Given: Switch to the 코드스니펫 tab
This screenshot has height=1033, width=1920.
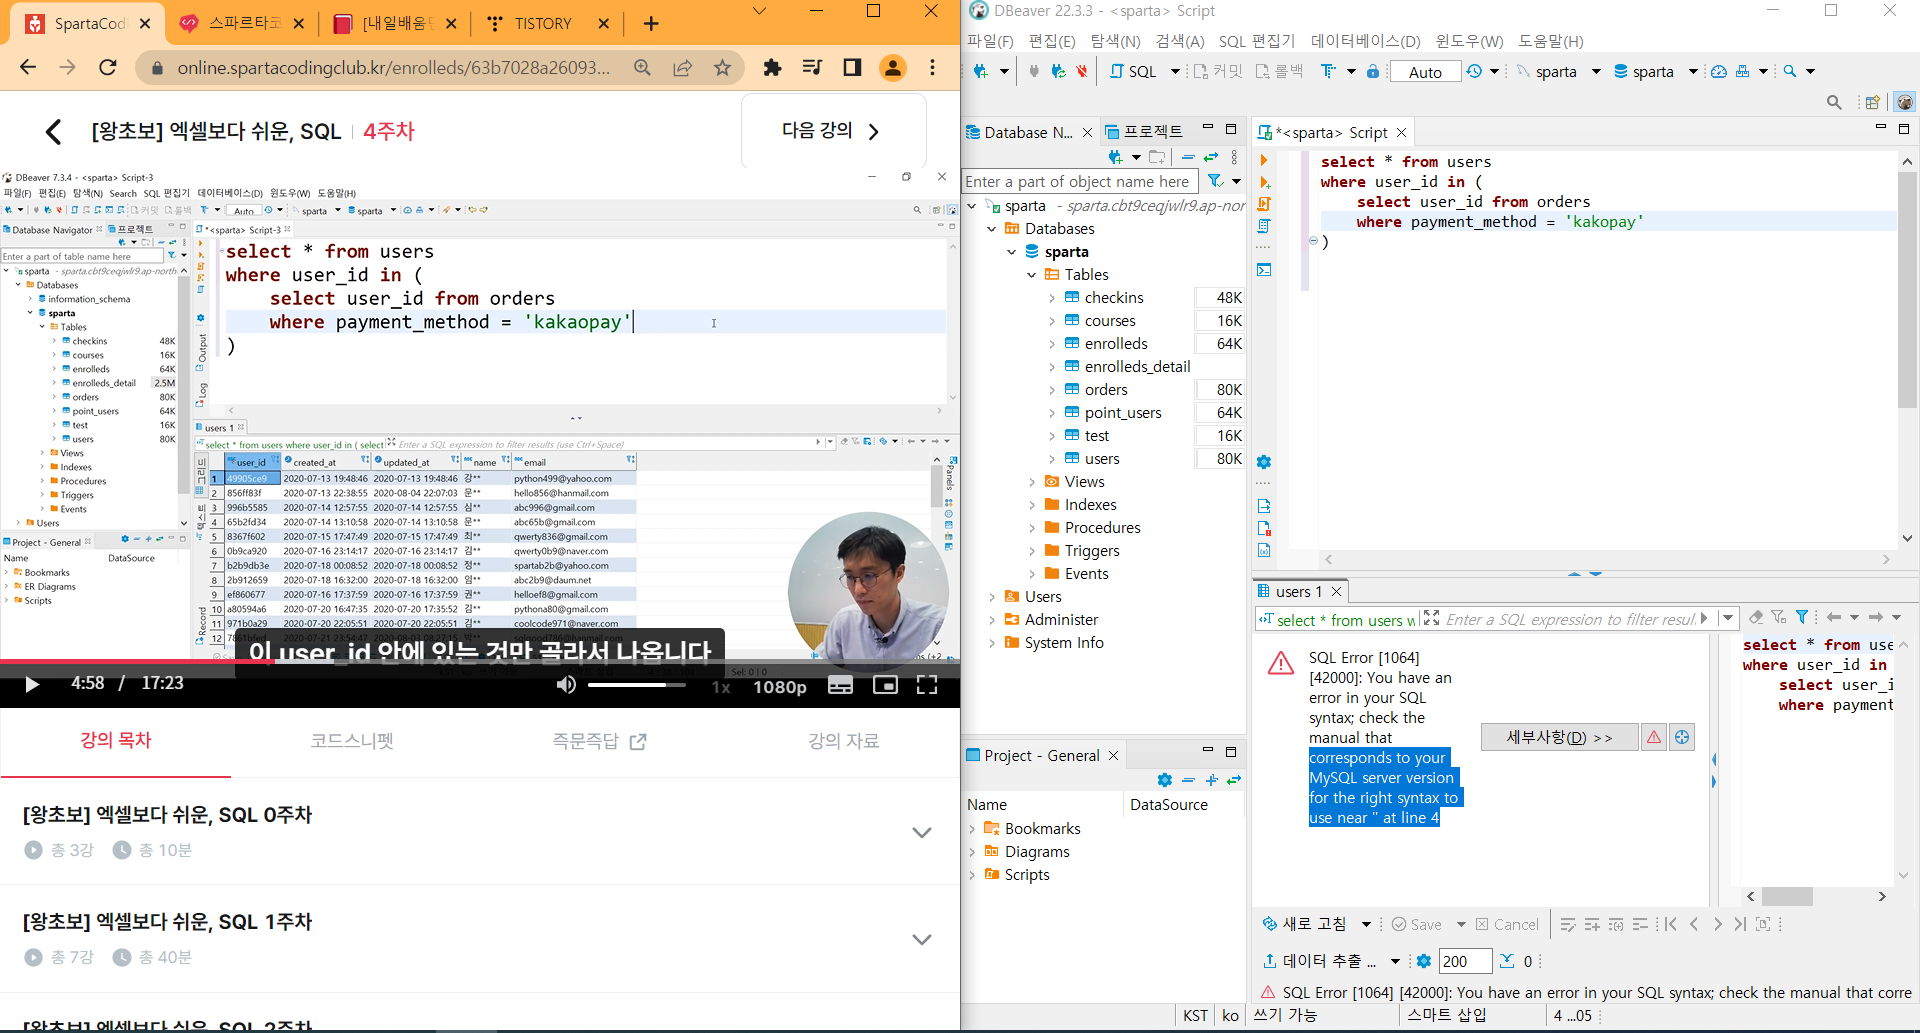Looking at the screenshot, I should [352, 741].
